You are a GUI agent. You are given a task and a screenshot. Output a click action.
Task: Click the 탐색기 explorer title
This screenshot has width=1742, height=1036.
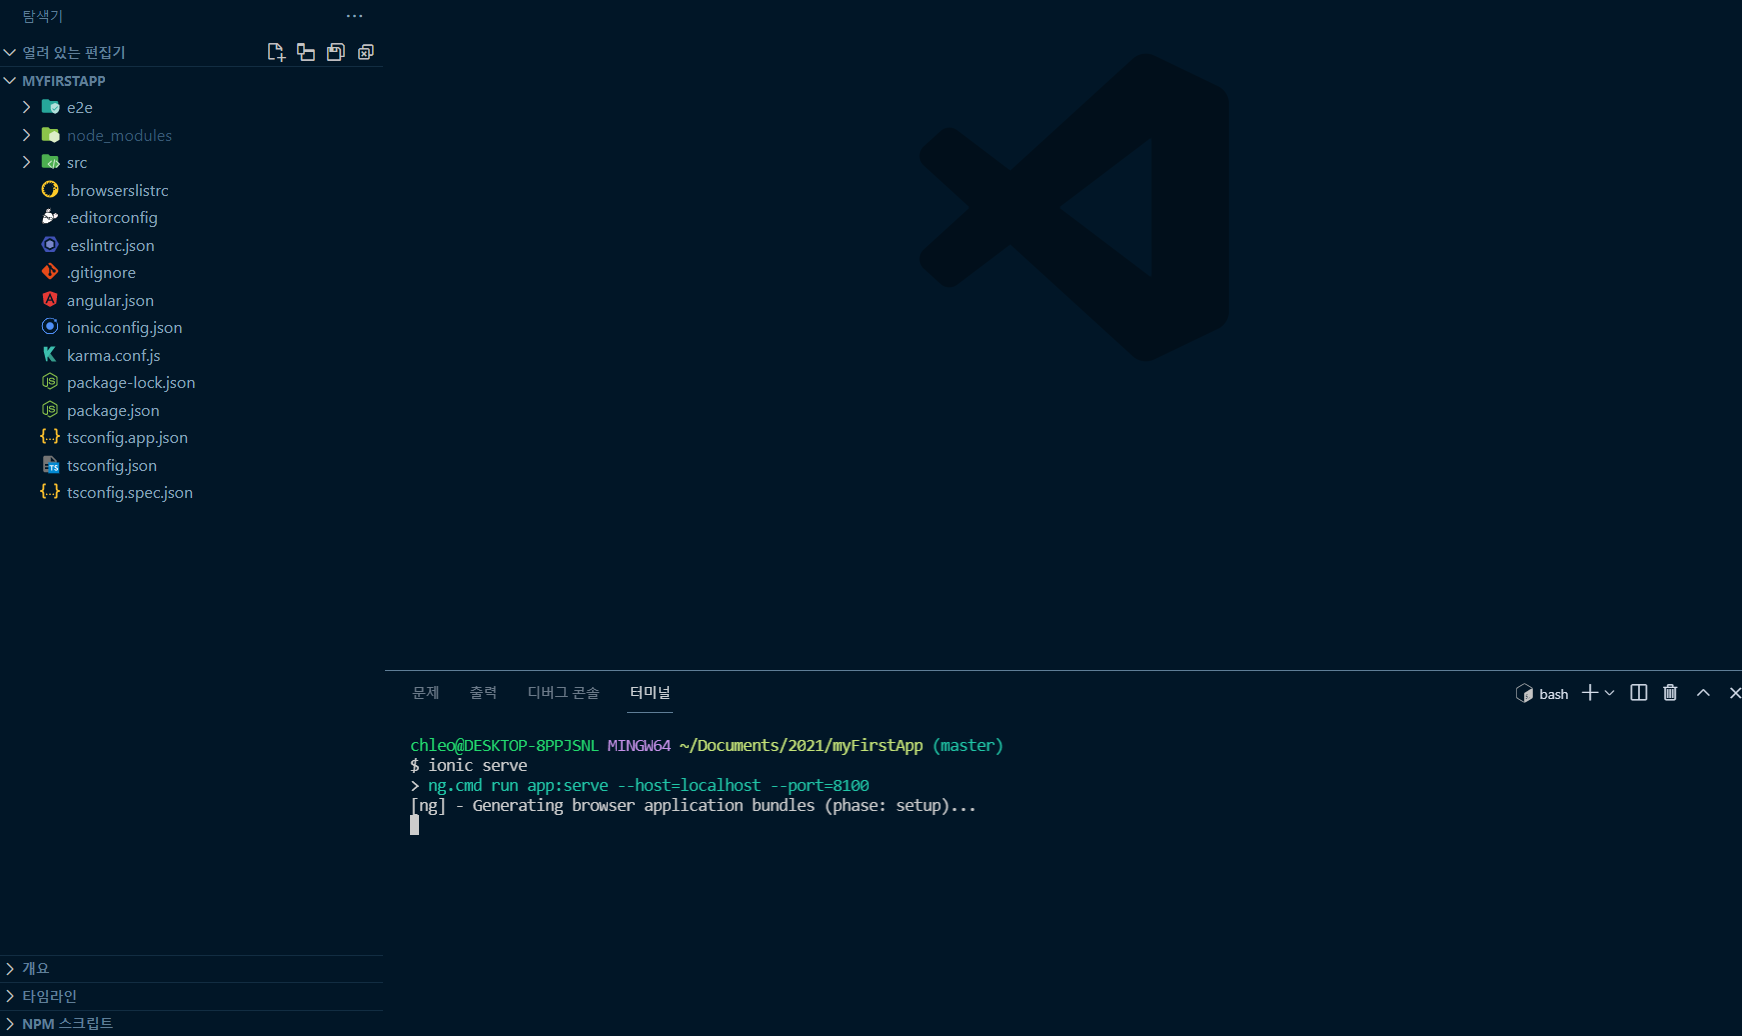point(42,16)
